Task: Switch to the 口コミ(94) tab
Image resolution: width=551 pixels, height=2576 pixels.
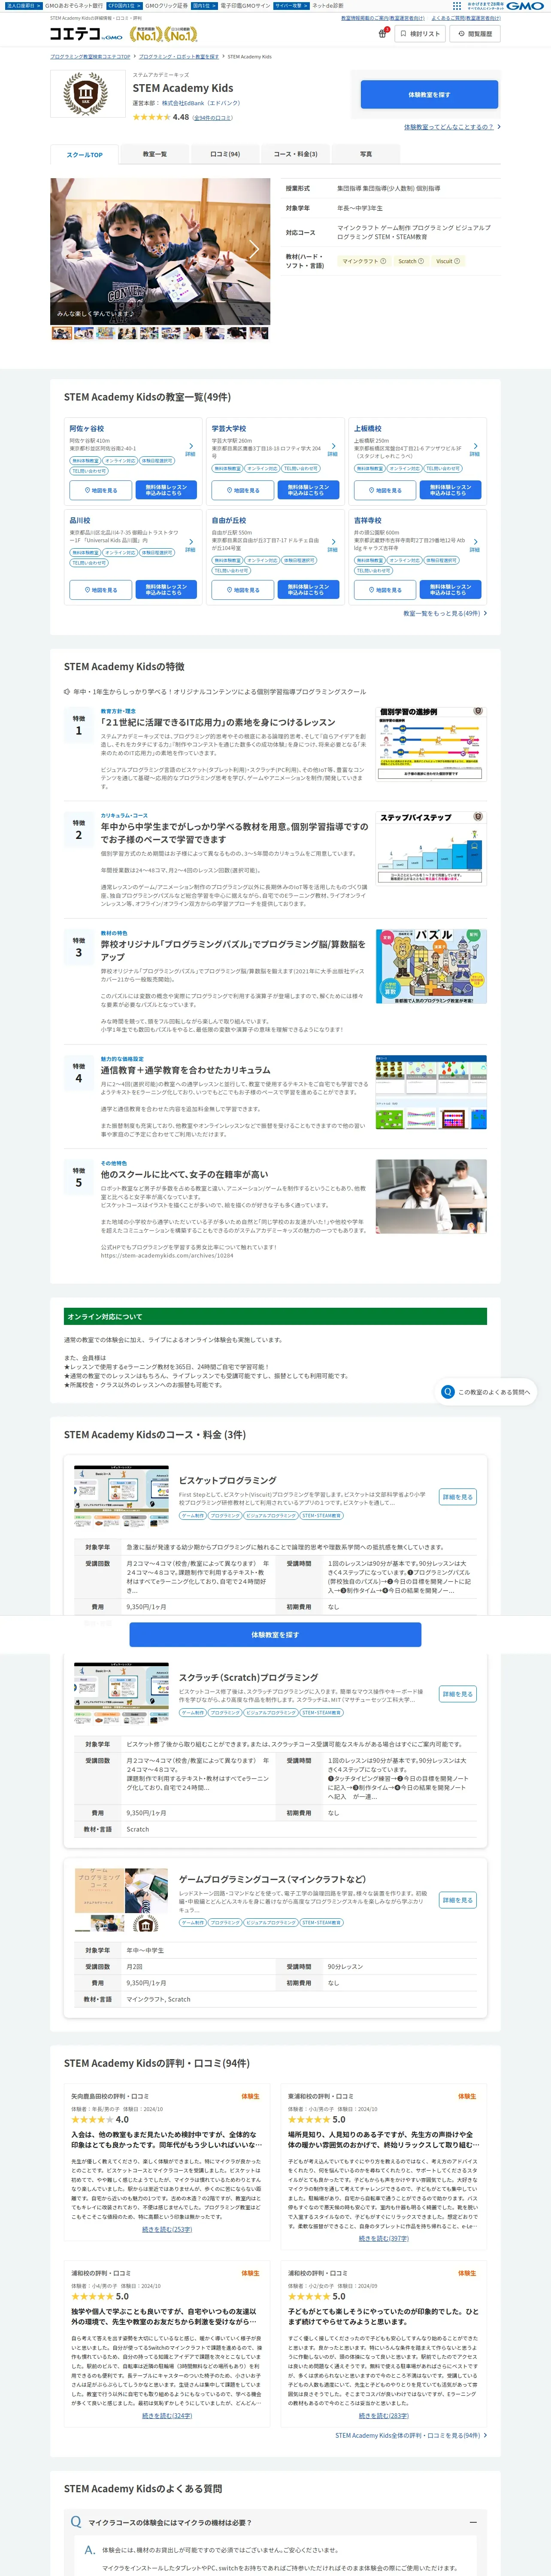Action: point(225,155)
